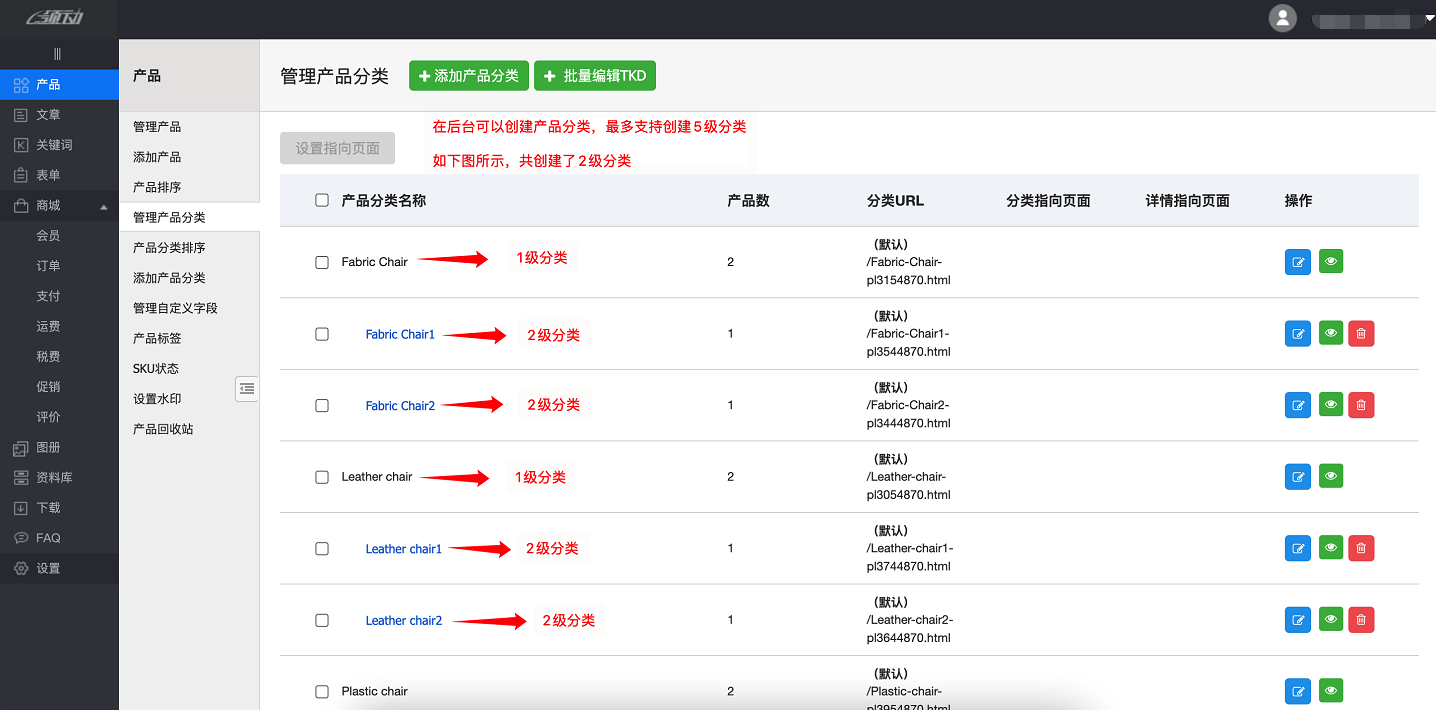The image size is (1436, 710).
Task: Toggle the select-all checkbox in table header
Action: pyautogui.click(x=322, y=200)
